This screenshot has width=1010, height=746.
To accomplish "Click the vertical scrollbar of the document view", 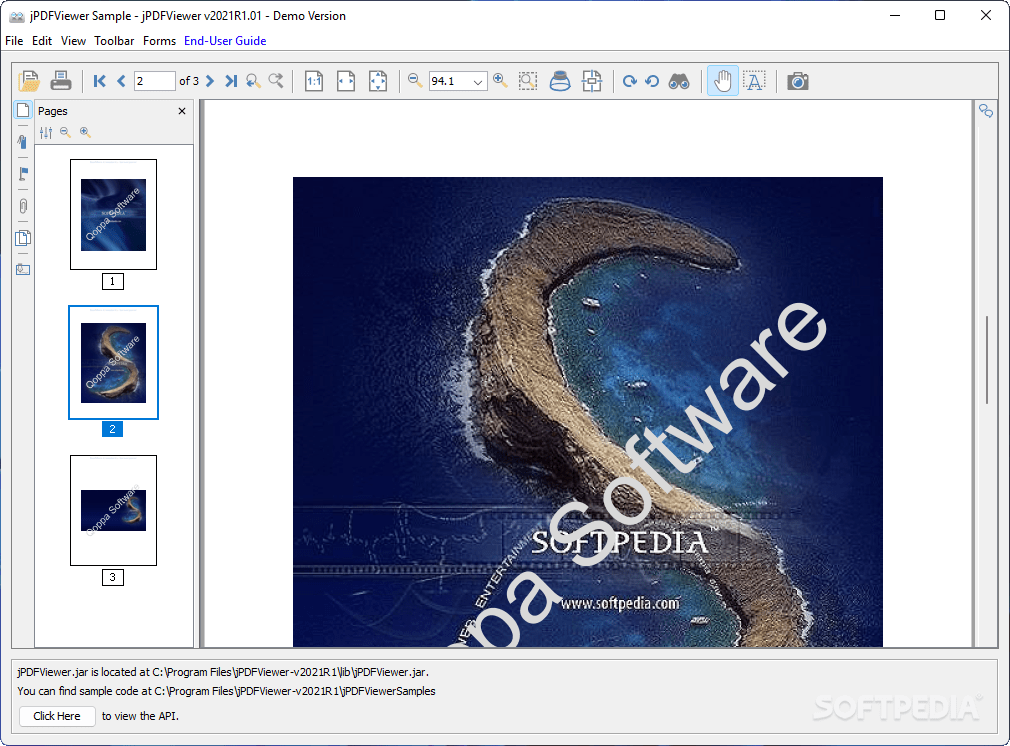I will (986, 360).
